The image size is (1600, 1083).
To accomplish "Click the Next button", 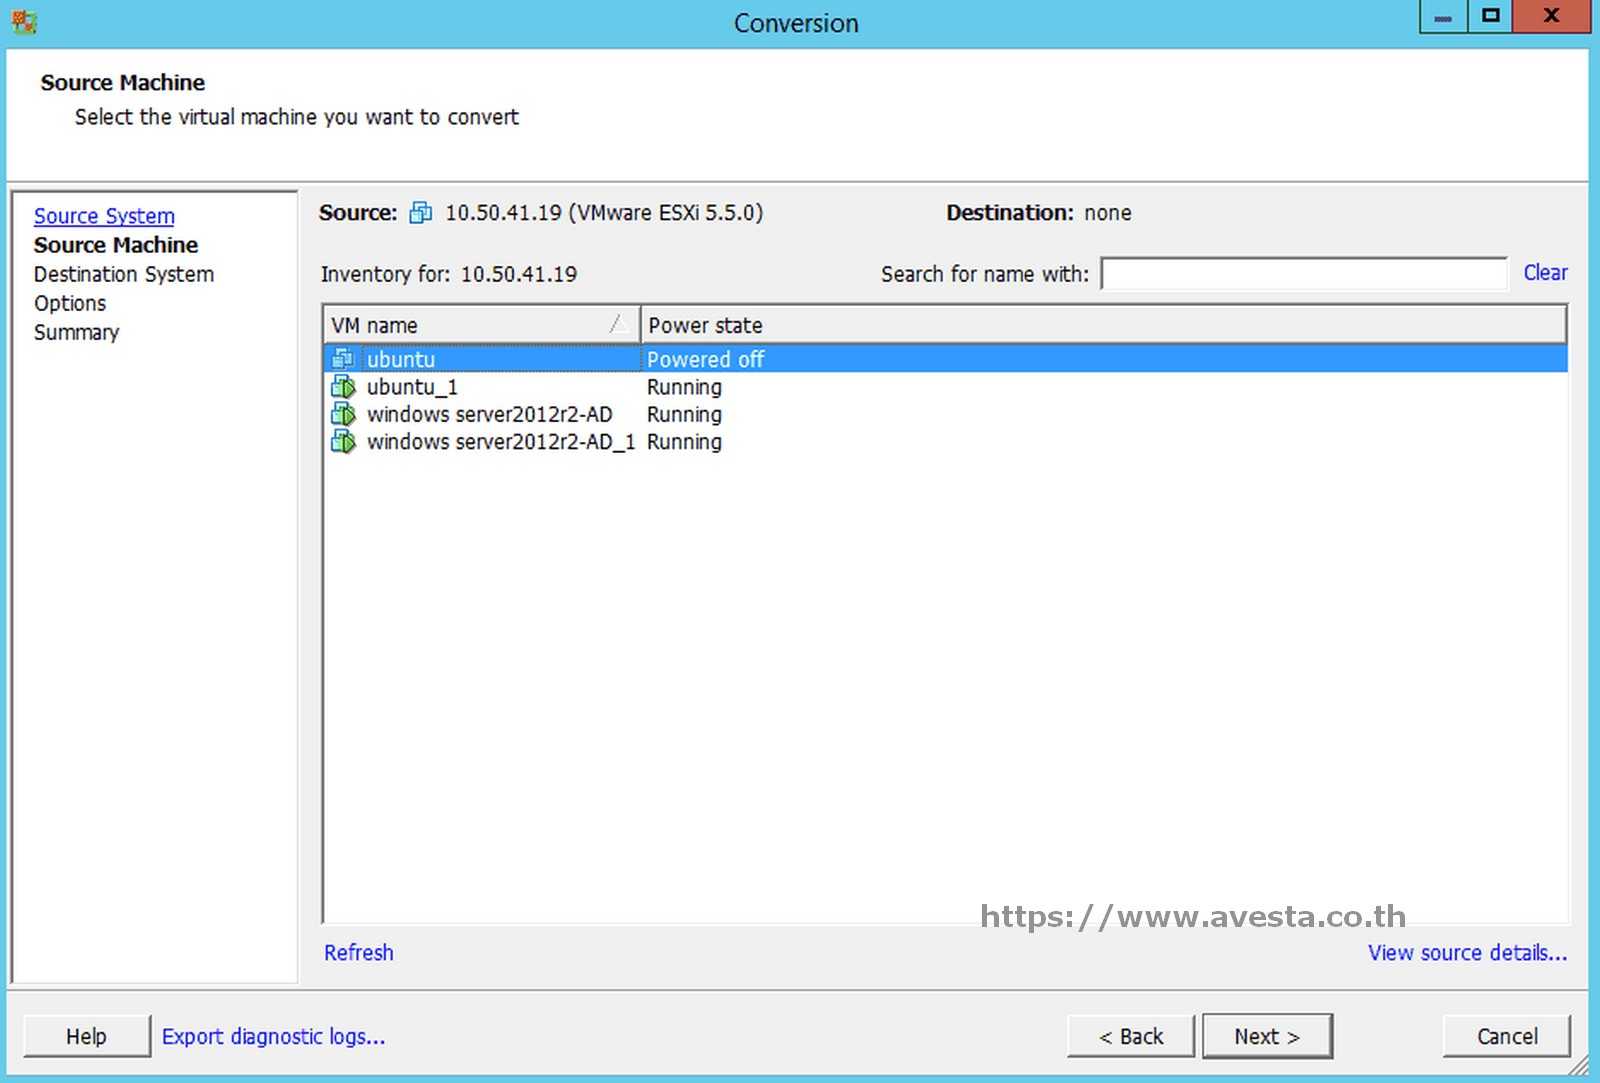I will point(1267,1036).
